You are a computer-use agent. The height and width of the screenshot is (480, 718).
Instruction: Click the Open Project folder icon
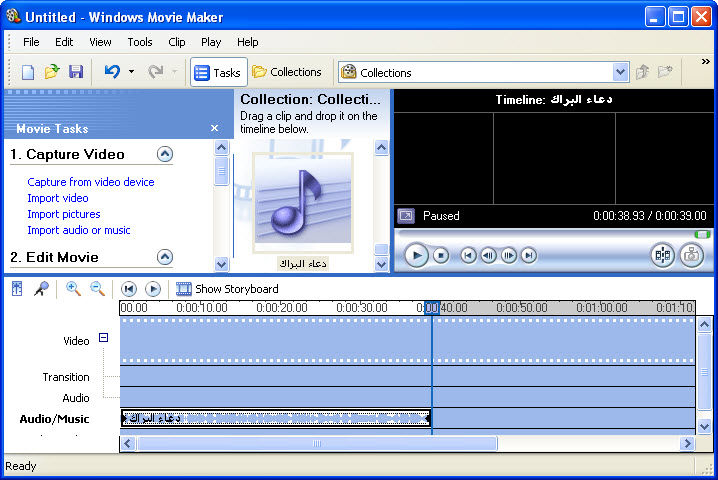point(52,72)
